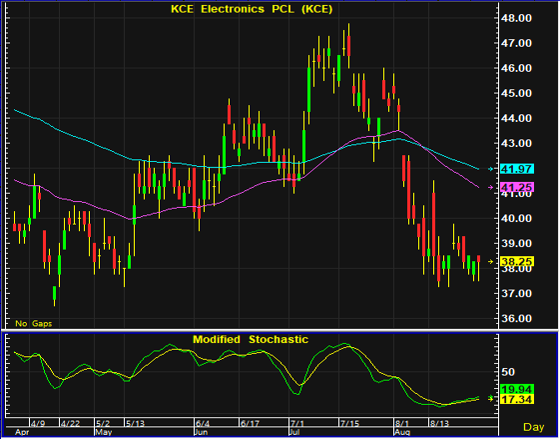Click the Jul month label
This screenshot has height=439, width=560.
pyautogui.click(x=296, y=432)
